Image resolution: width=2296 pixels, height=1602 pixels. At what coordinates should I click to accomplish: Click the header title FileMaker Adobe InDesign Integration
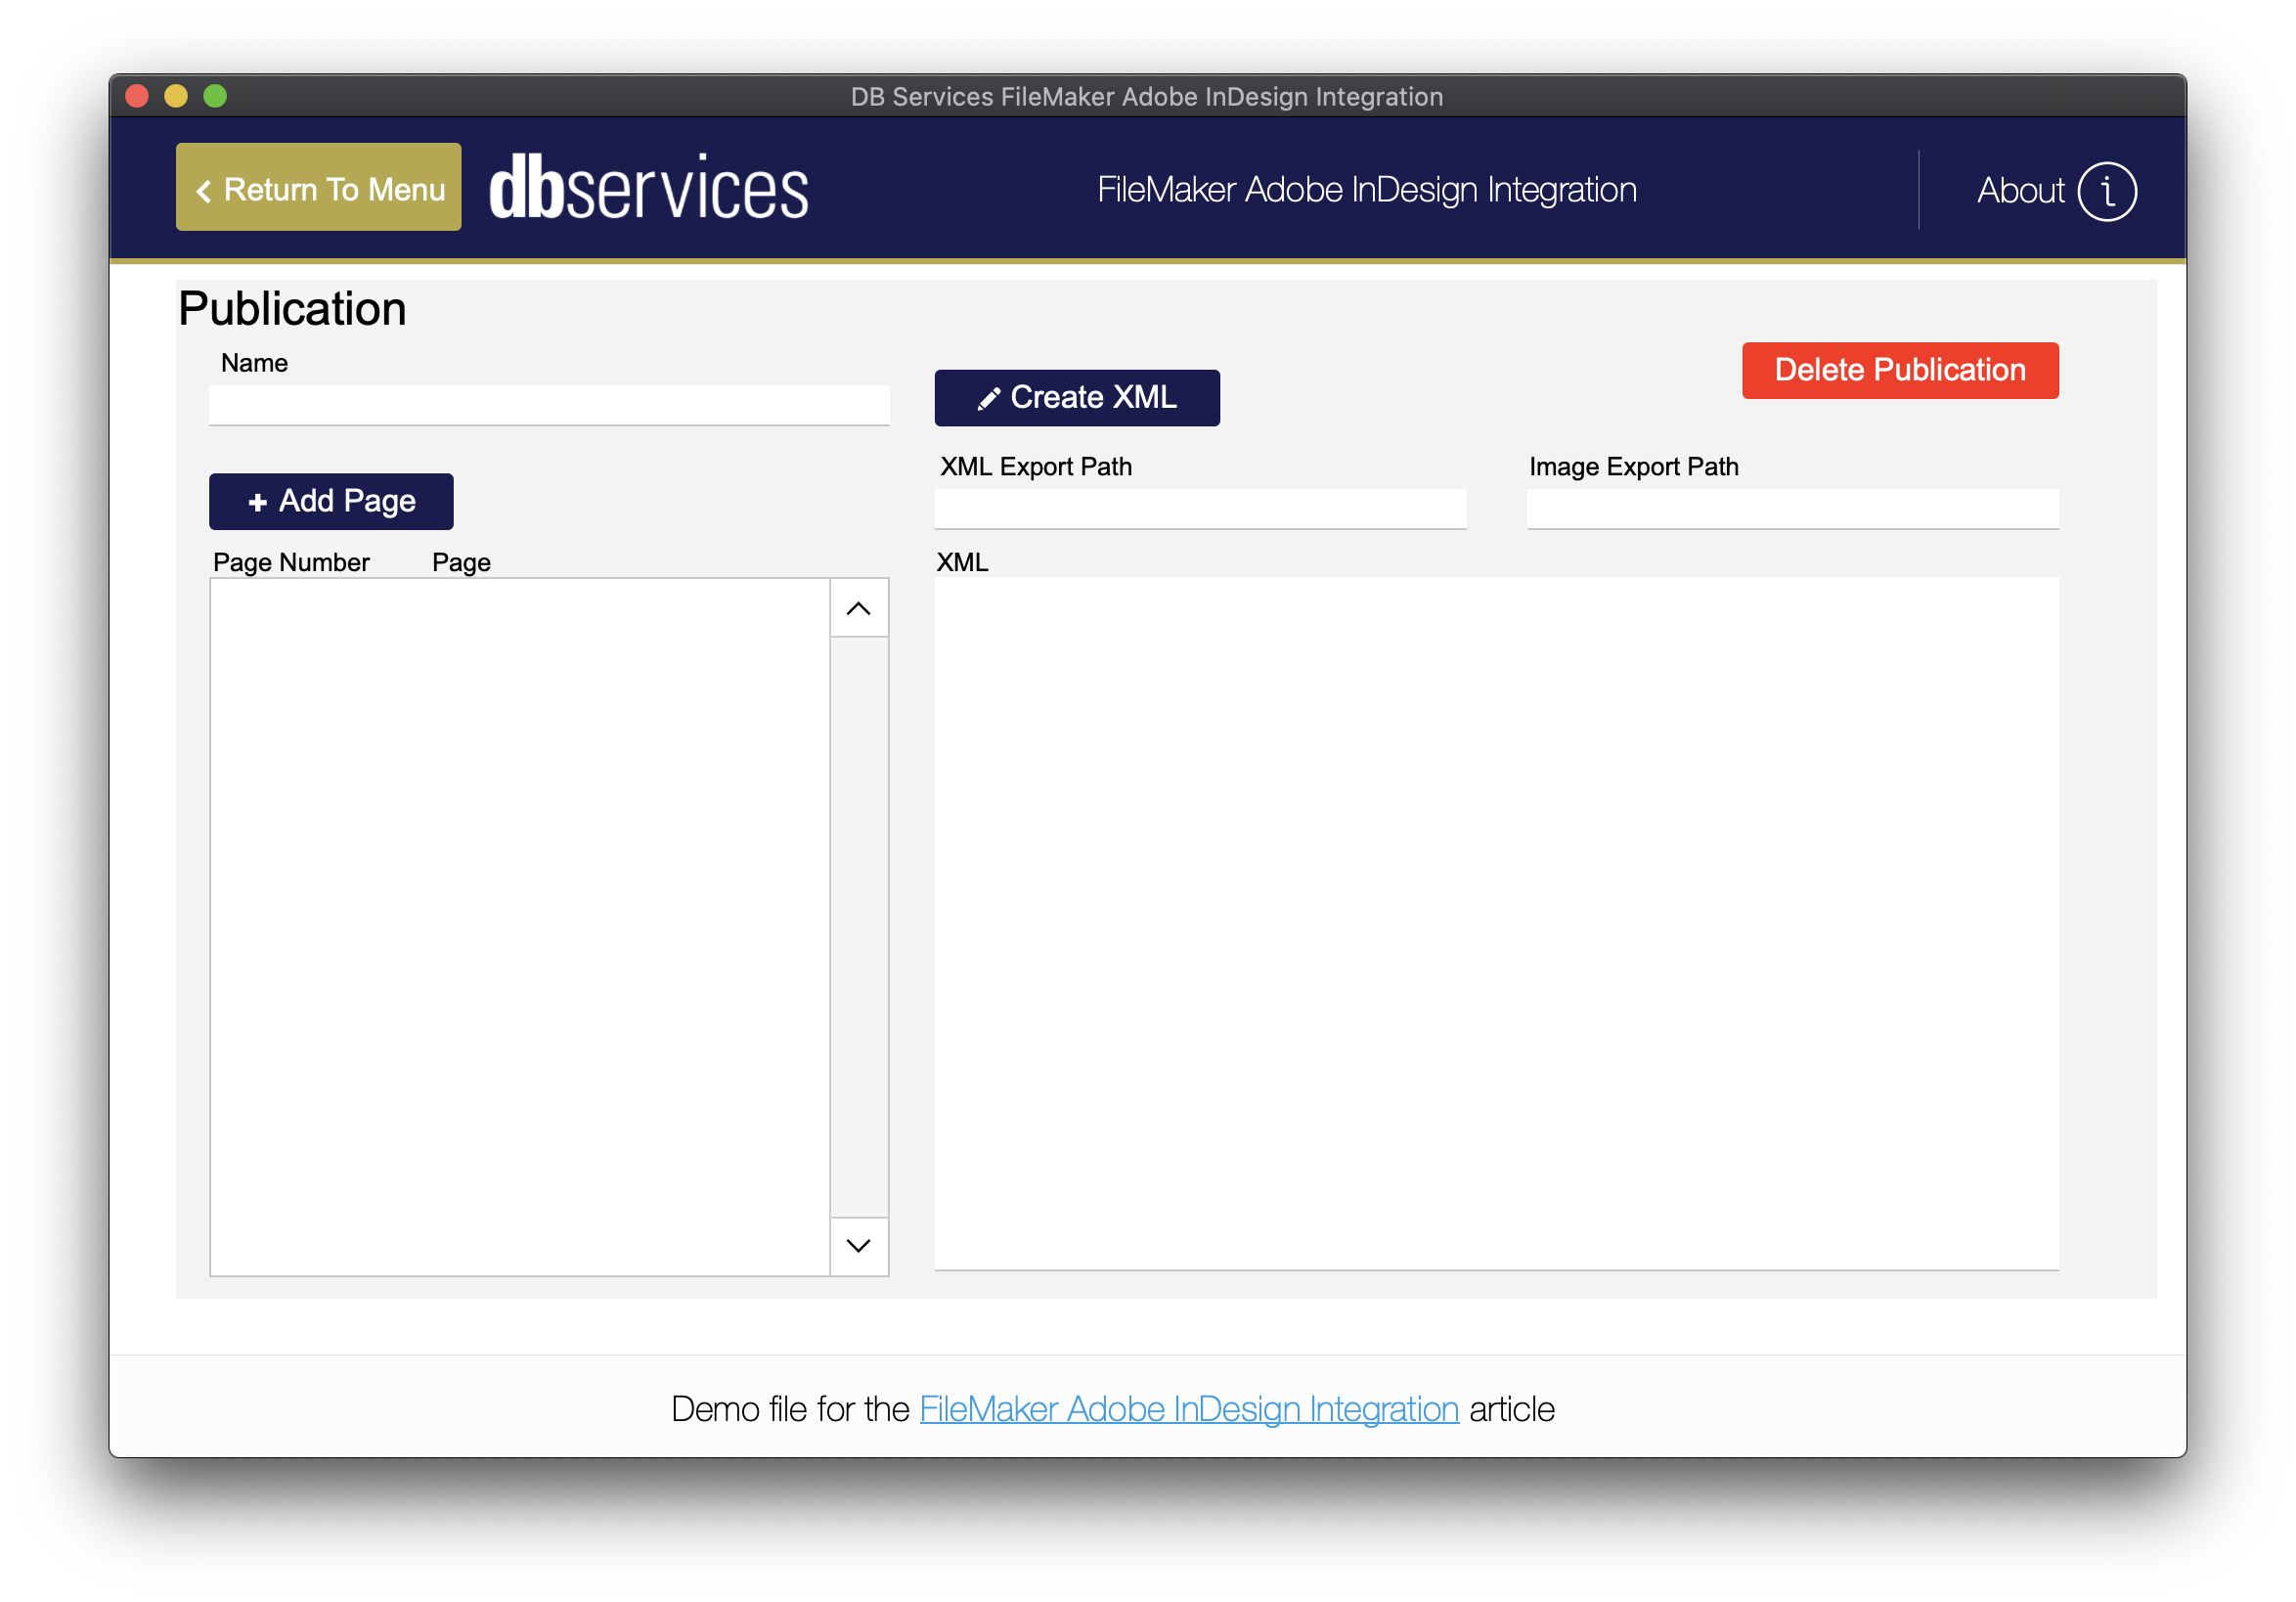coord(1366,190)
